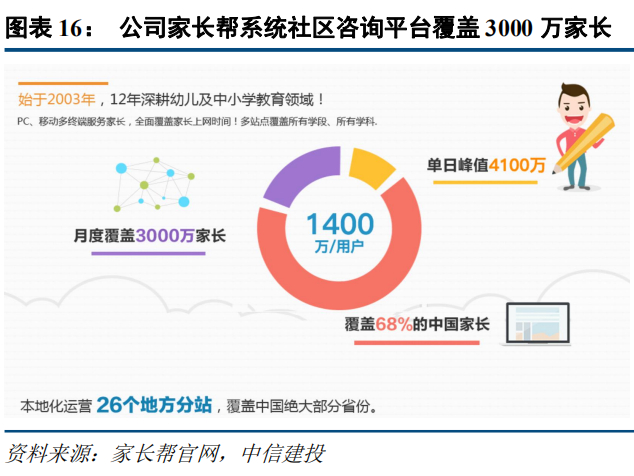Click the PC、移动多终端服务家长 subtitle line
This screenshot has width=634, height=476.
pyautogui.click(x=197, y=121)
